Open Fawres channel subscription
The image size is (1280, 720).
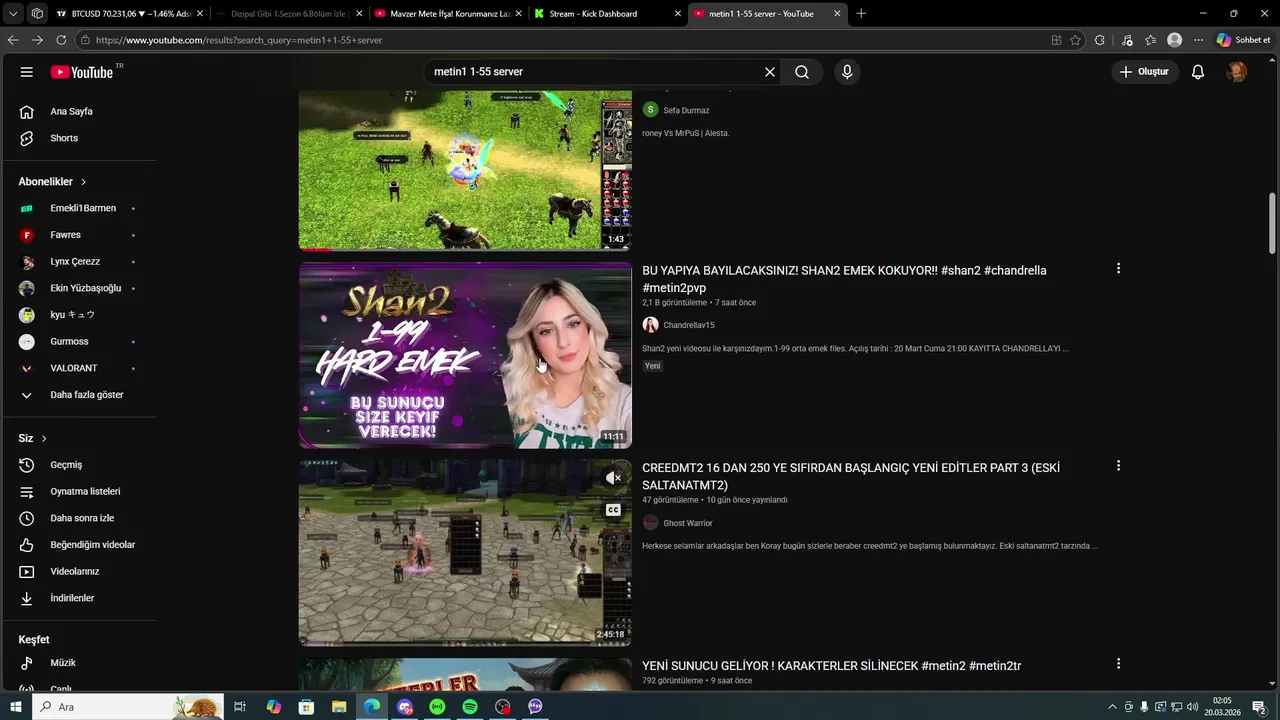pos(78,235)
